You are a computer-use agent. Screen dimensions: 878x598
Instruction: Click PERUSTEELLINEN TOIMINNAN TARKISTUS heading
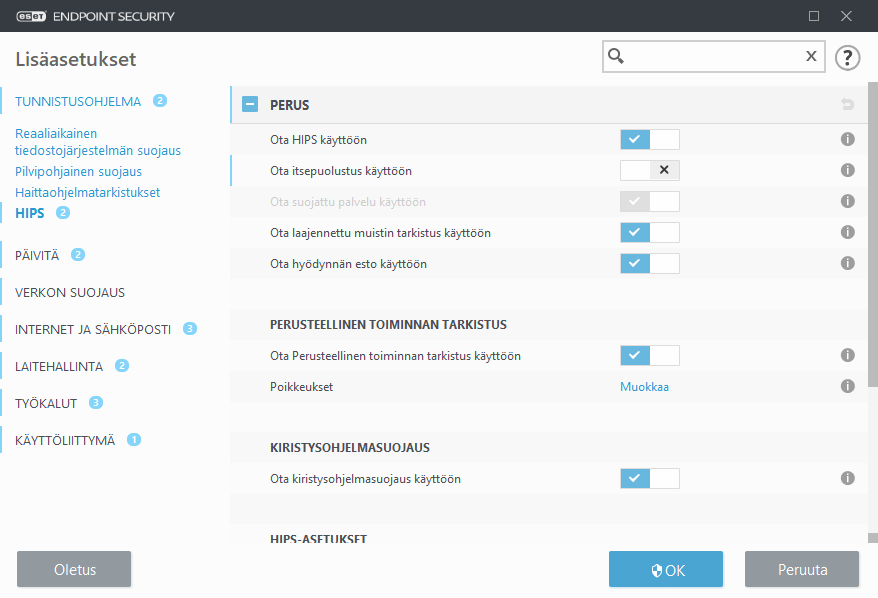(x=388, y=325)
